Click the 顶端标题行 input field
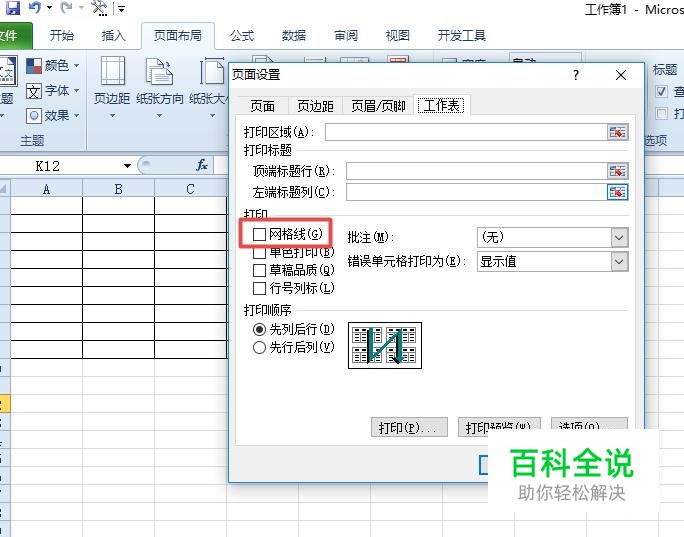 tap(476, 171)
